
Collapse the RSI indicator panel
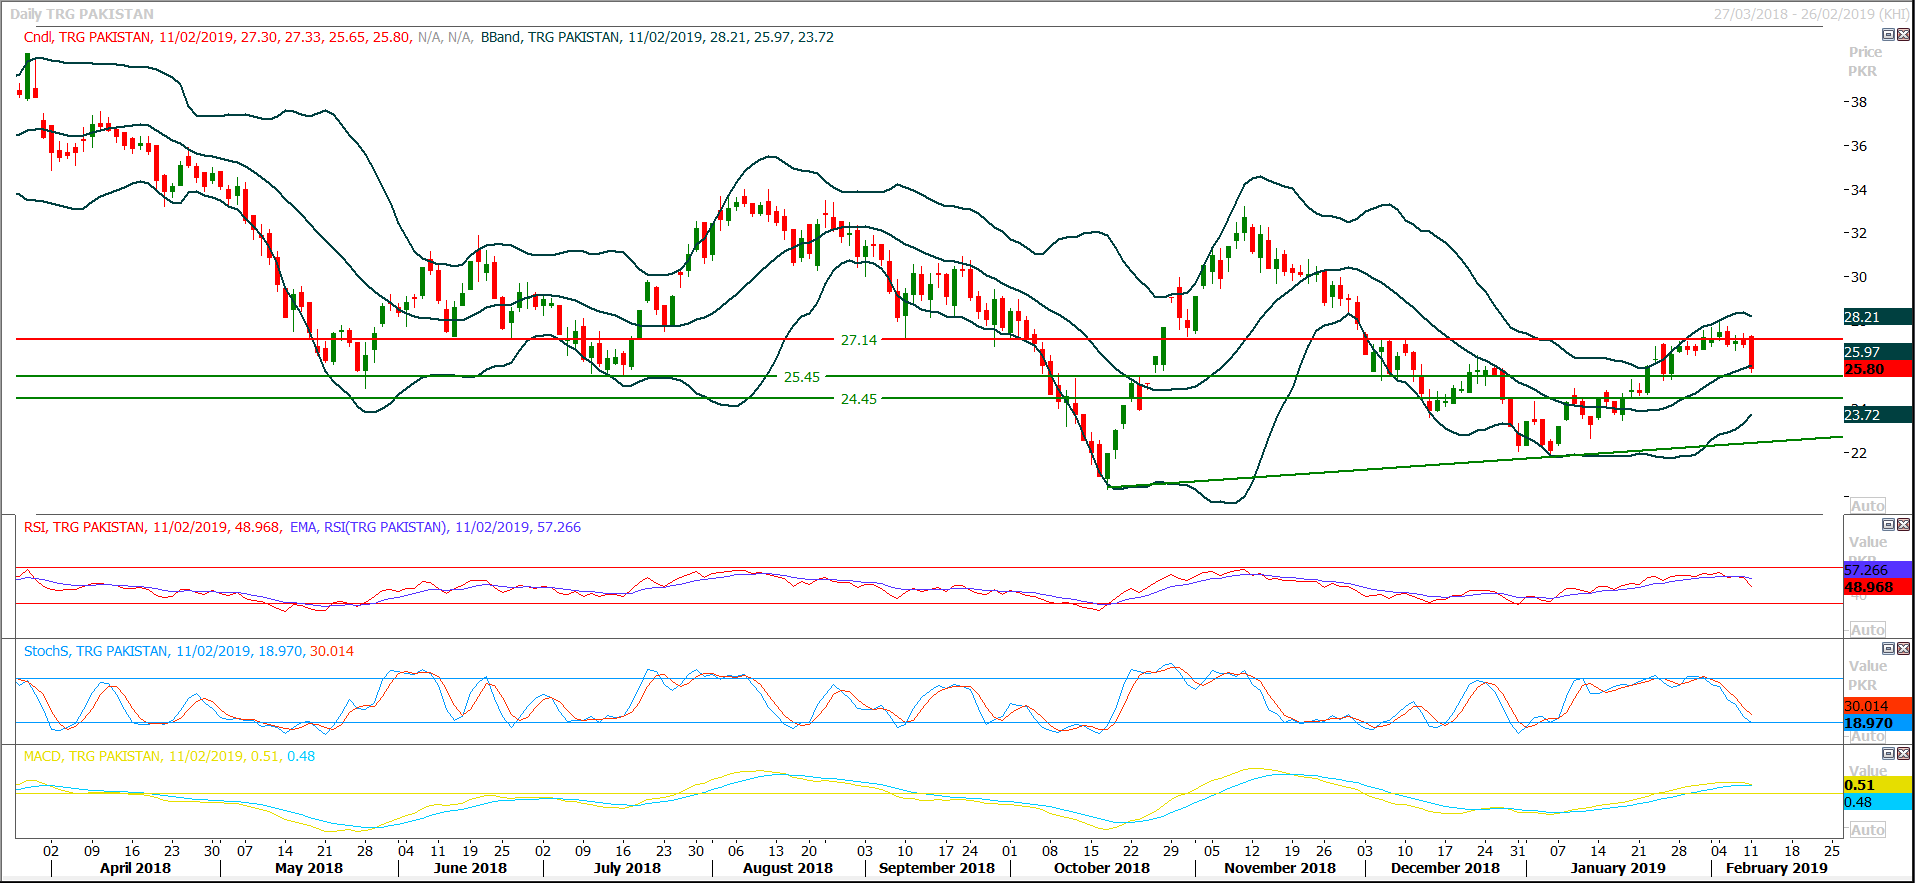coord(1888,524)
